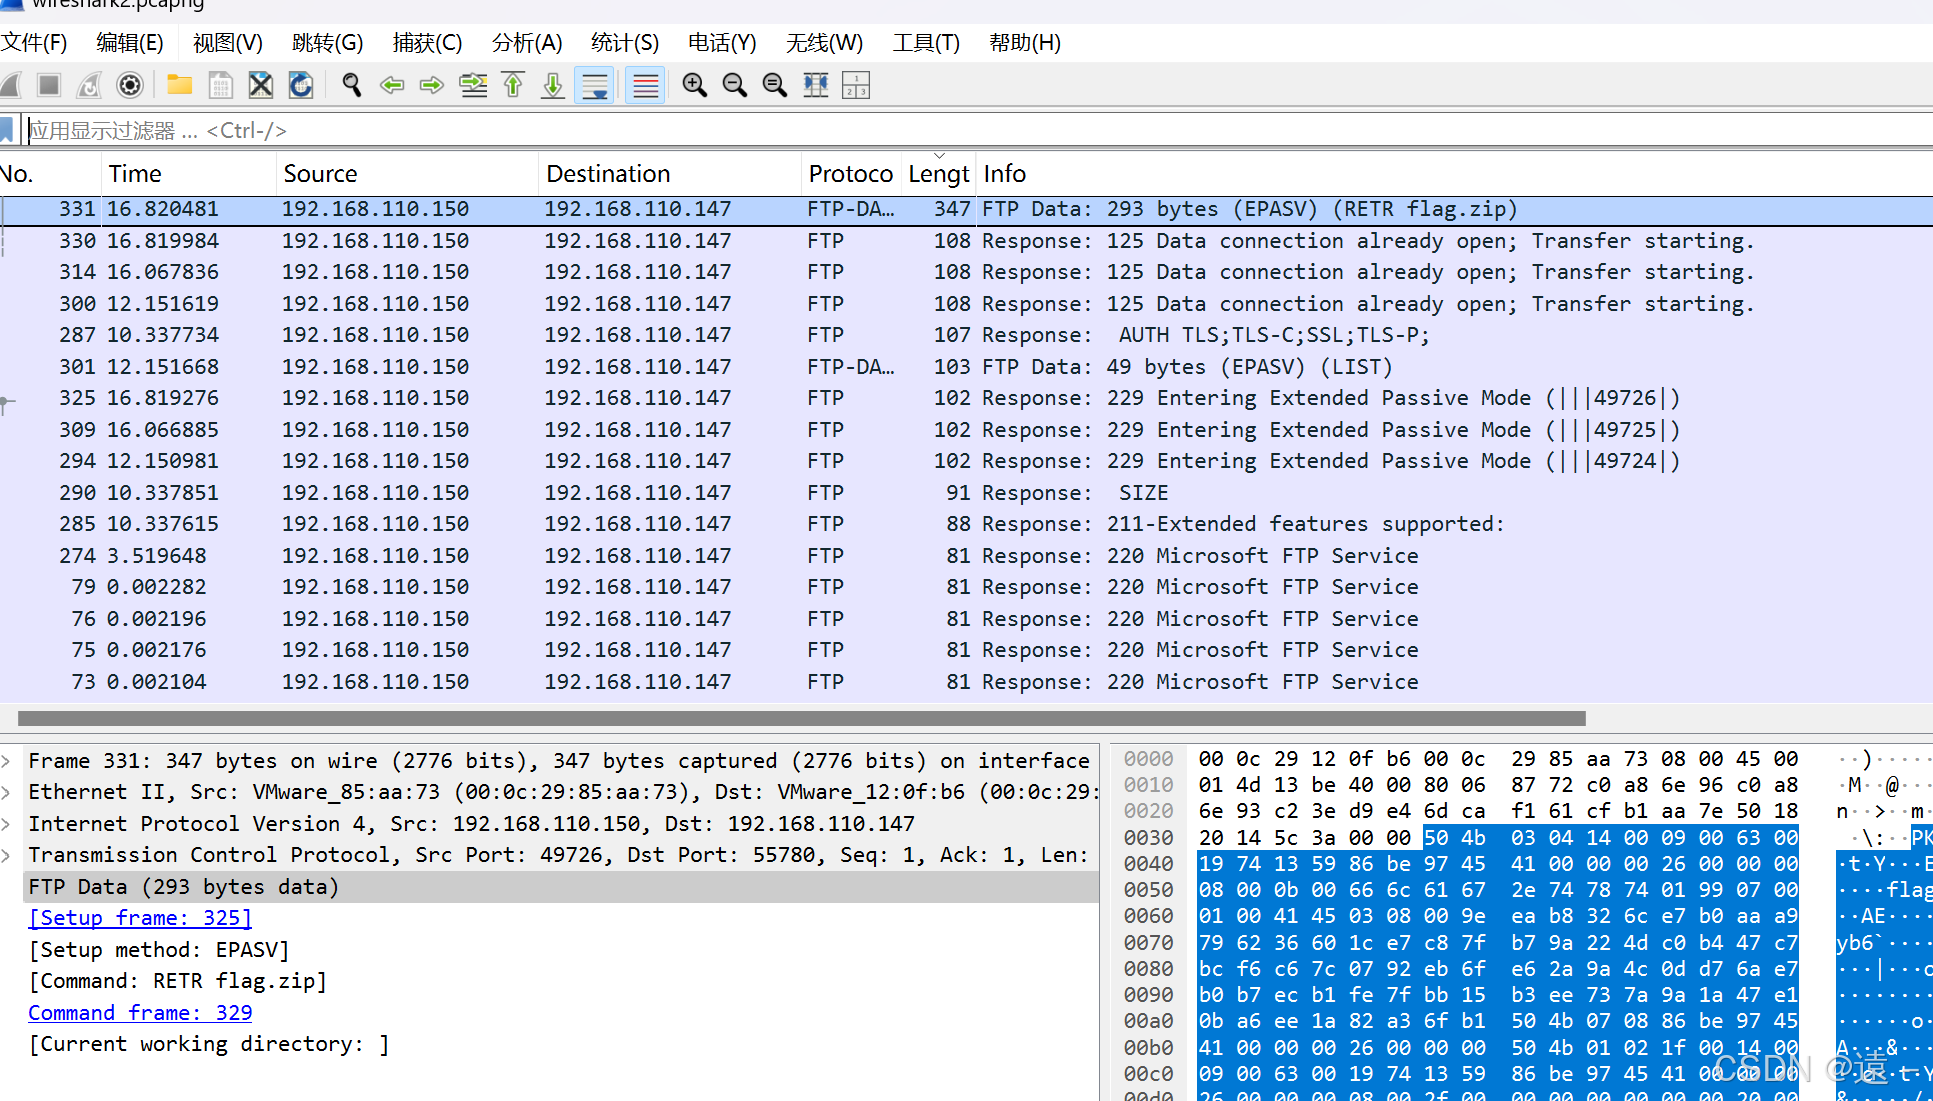The height and width of the screenshot is (1101, 1933).
Task: Open the find packet tool
Action: (x=351, y=85)
